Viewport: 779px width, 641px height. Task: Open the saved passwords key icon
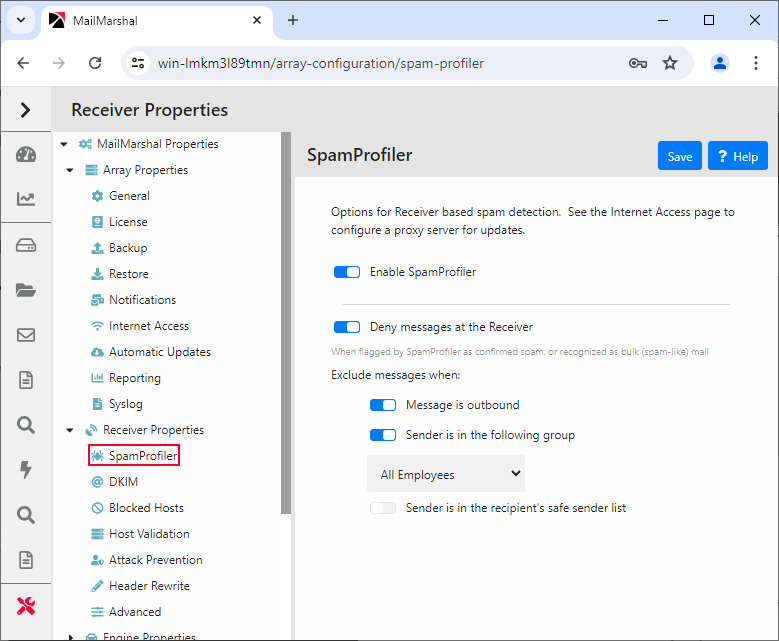(x=637, y=63)
